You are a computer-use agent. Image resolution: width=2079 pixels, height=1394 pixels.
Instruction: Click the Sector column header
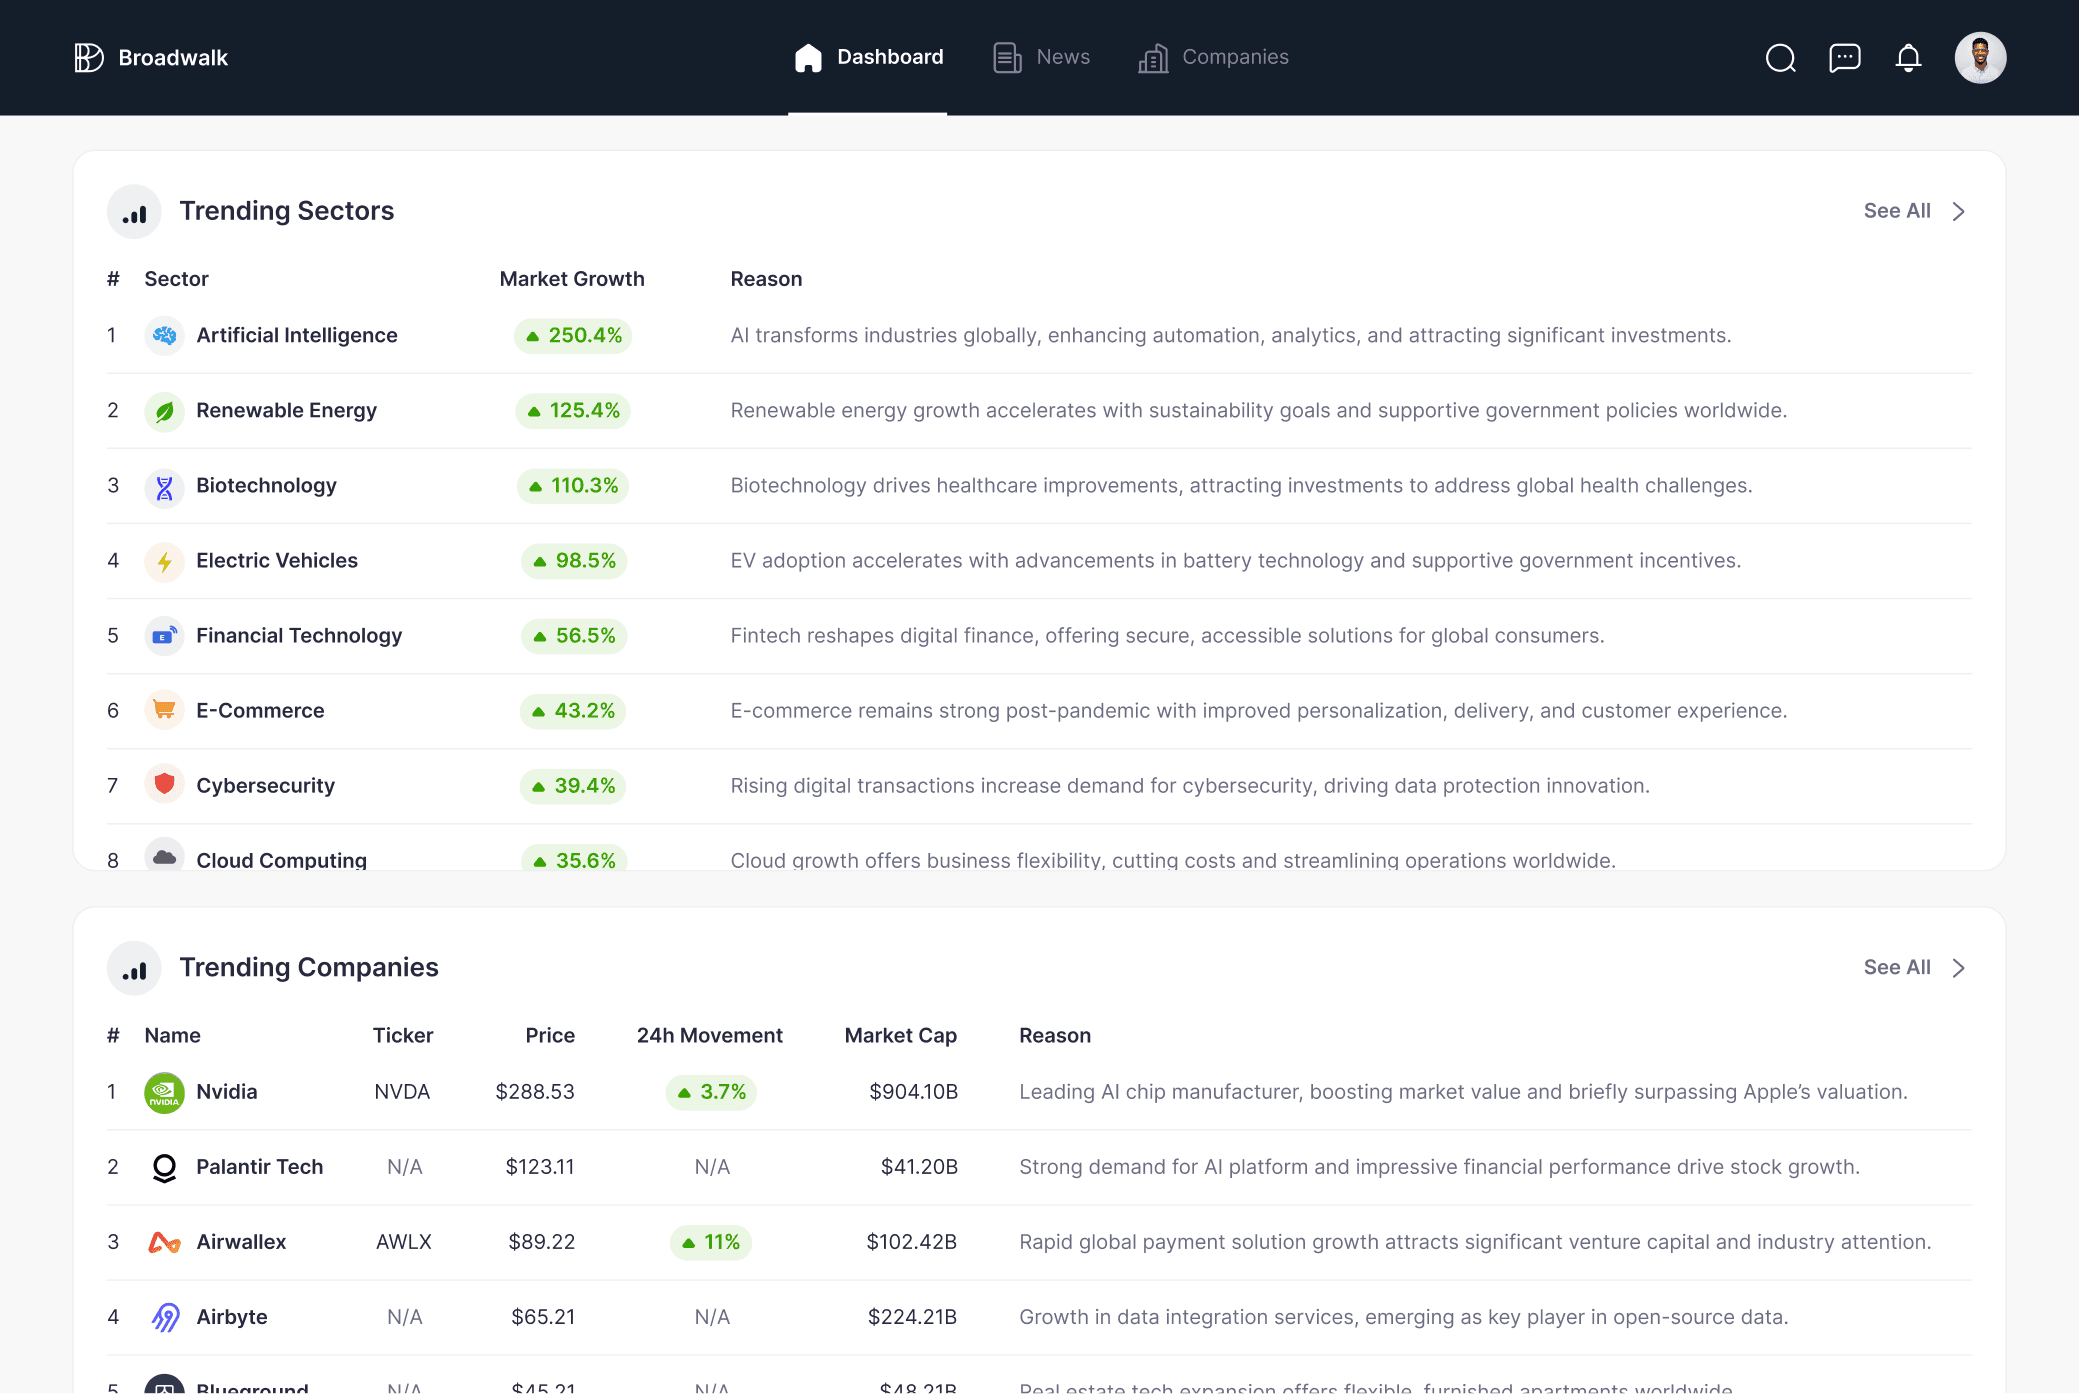pyautogui.click(x=176, y=279)
